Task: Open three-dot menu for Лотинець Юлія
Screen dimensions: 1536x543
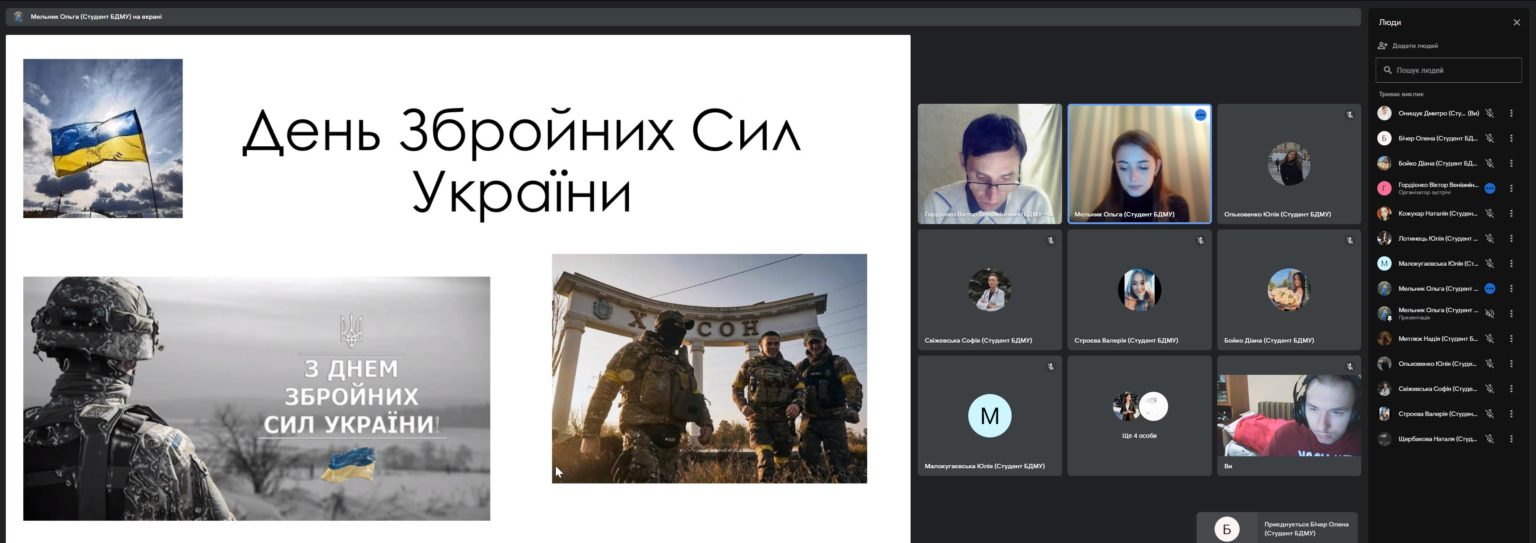Action: [x=1511, y=238]
